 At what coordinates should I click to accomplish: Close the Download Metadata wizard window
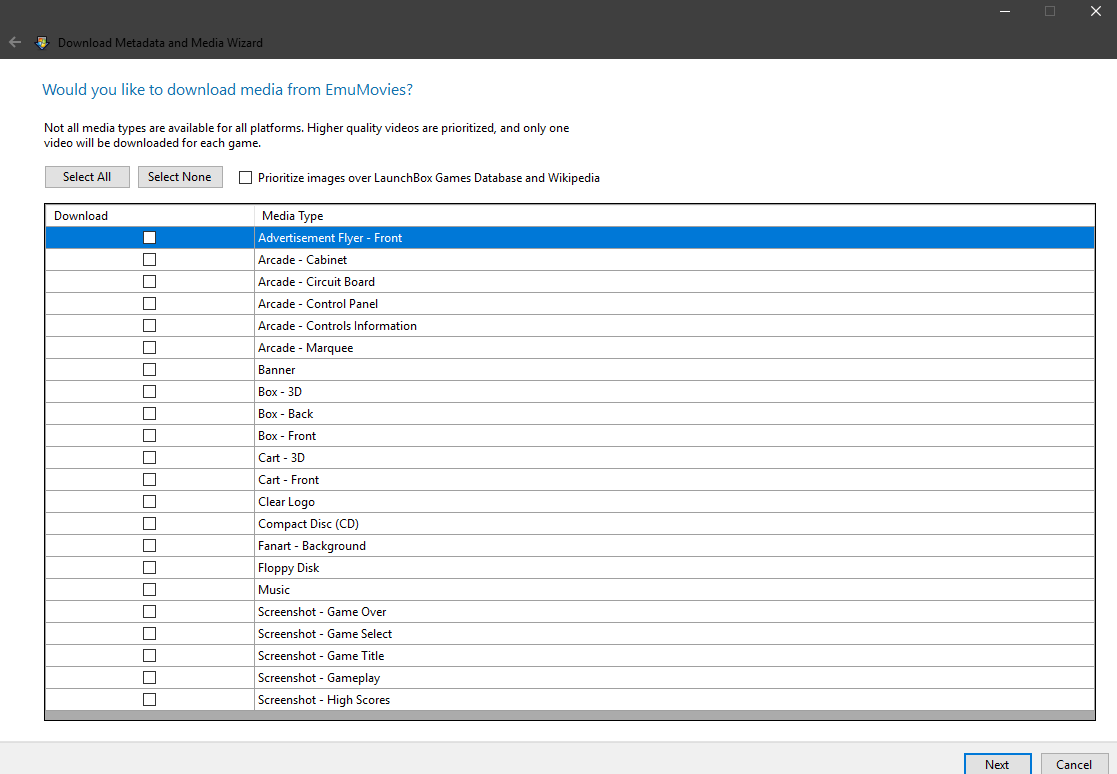tap(1096, 11)
